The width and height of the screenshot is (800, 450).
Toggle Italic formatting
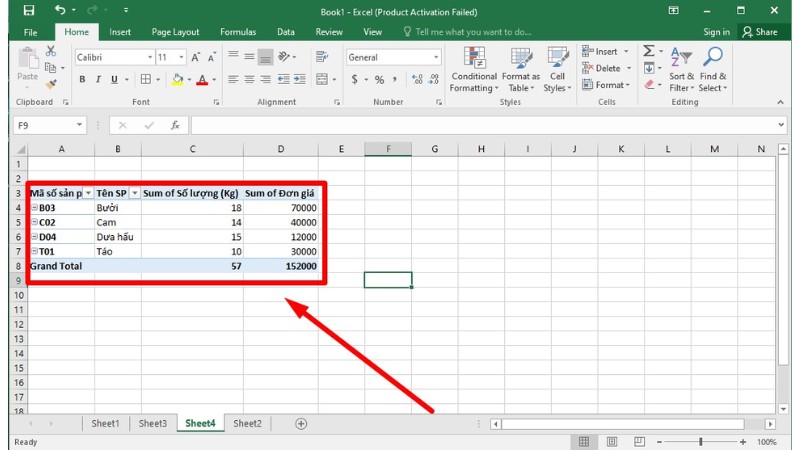[x=98, y=79]
